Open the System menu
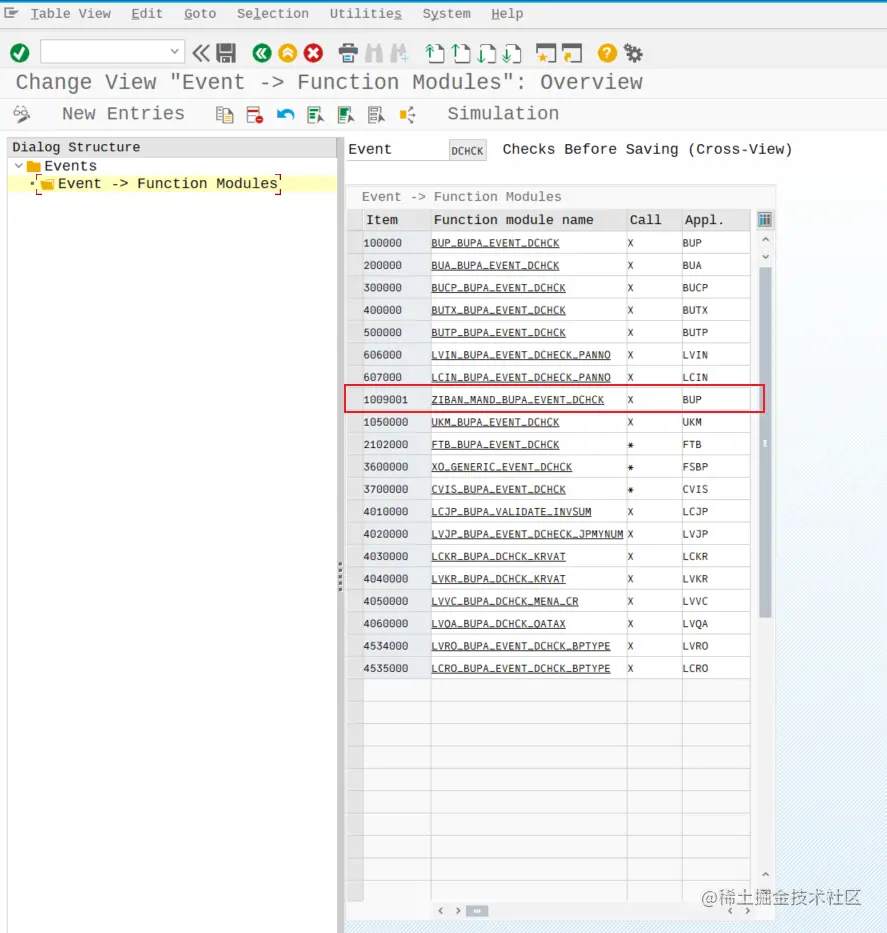 pyautogui.click(x=446, y=14)
